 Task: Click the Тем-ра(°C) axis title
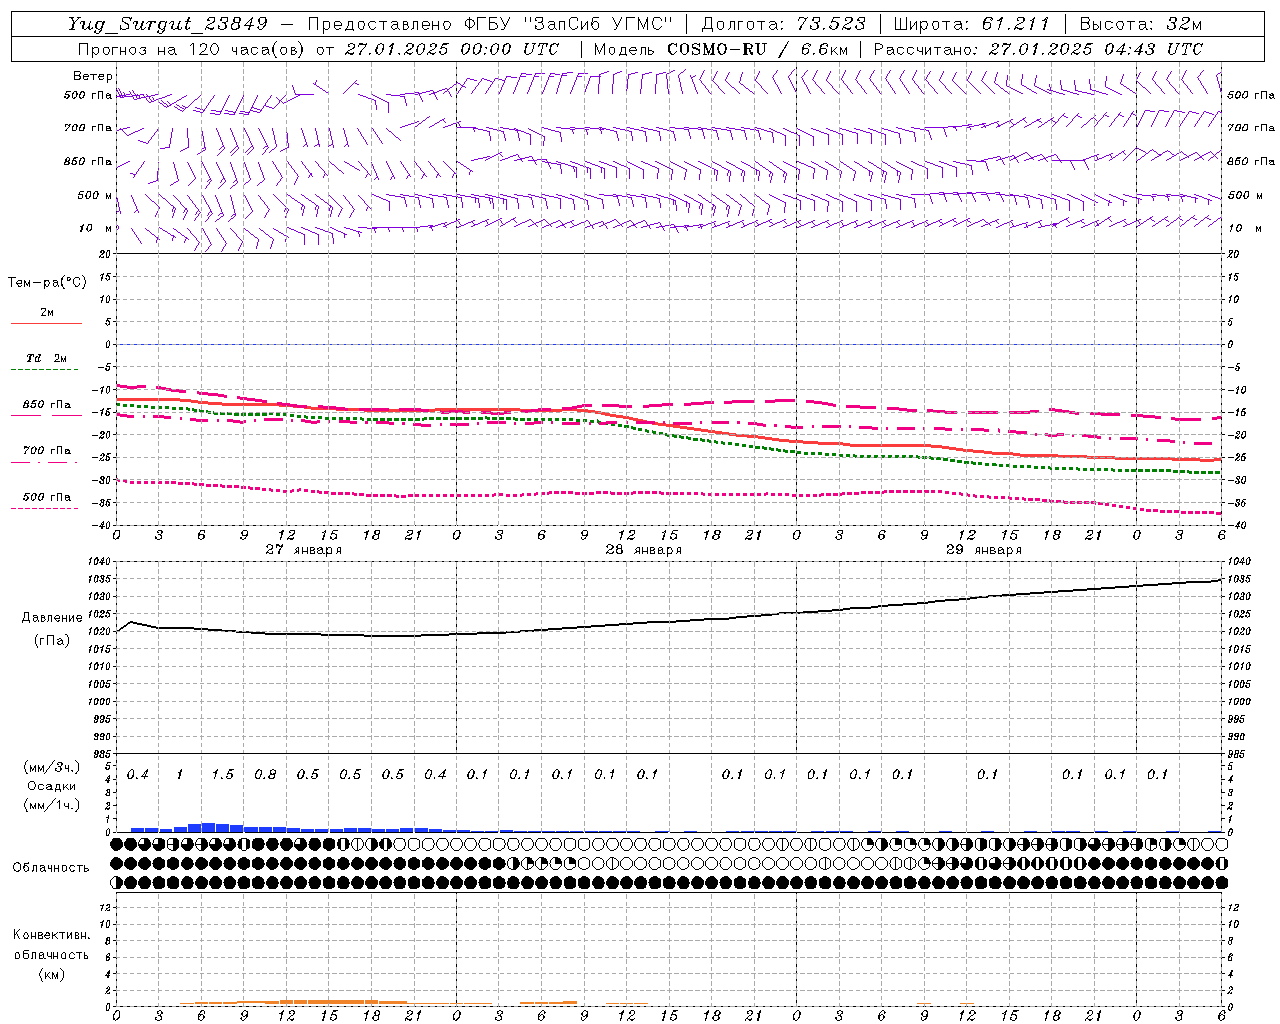click(x=47, y=283)
